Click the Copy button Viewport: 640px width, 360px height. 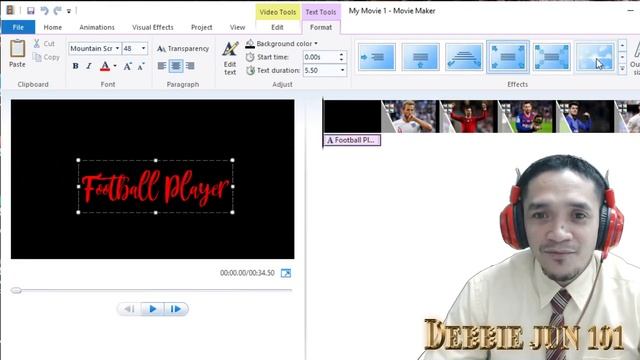(46, 57)
